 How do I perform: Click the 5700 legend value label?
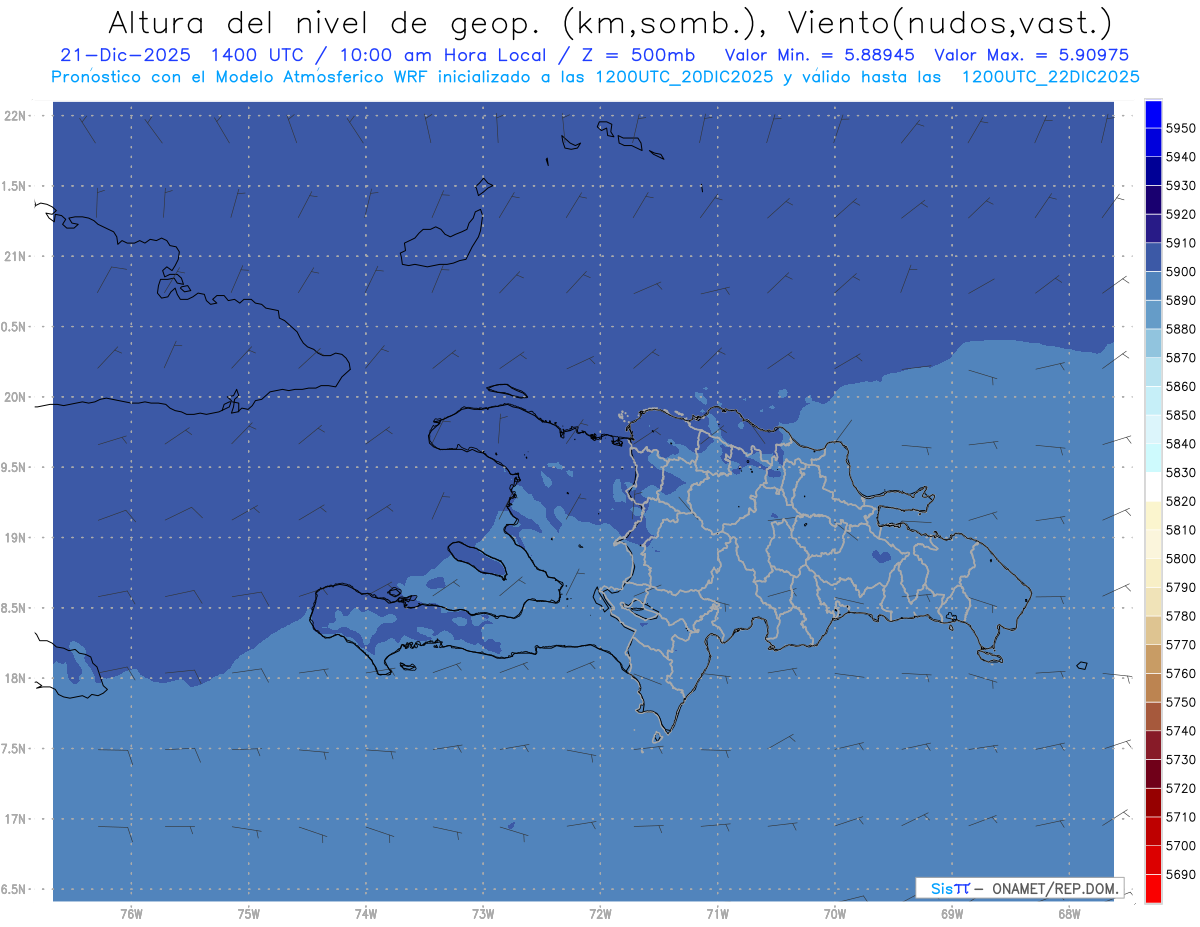tap(1180, 845)
